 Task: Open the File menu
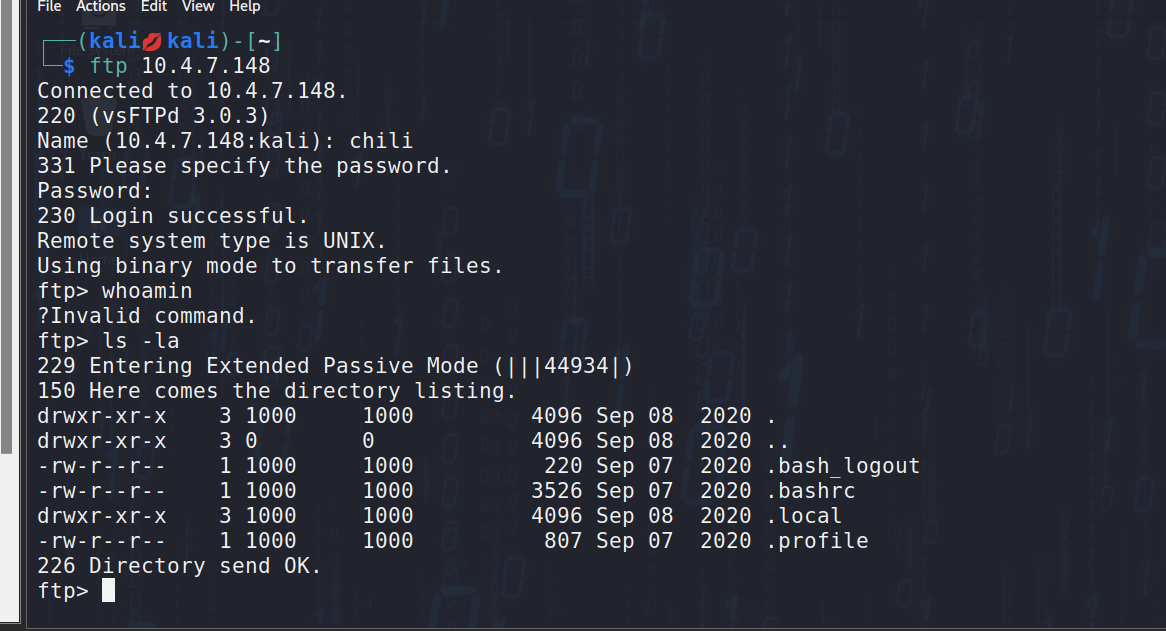click(49, 6)
